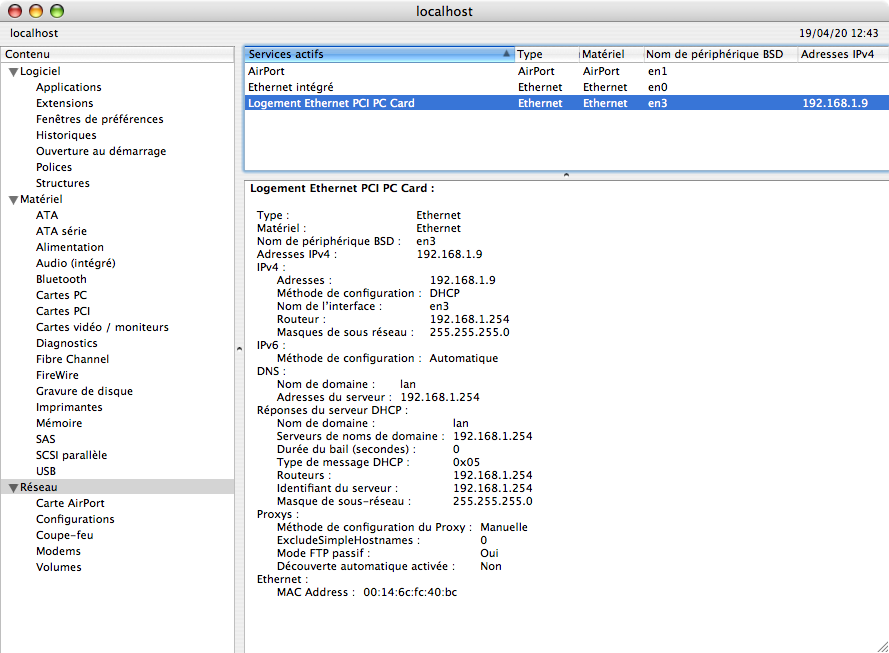The height and width of the screenshot is (653, 889).
Task: Select Imprimantes in the sidebar
Action: coord(69,408)
